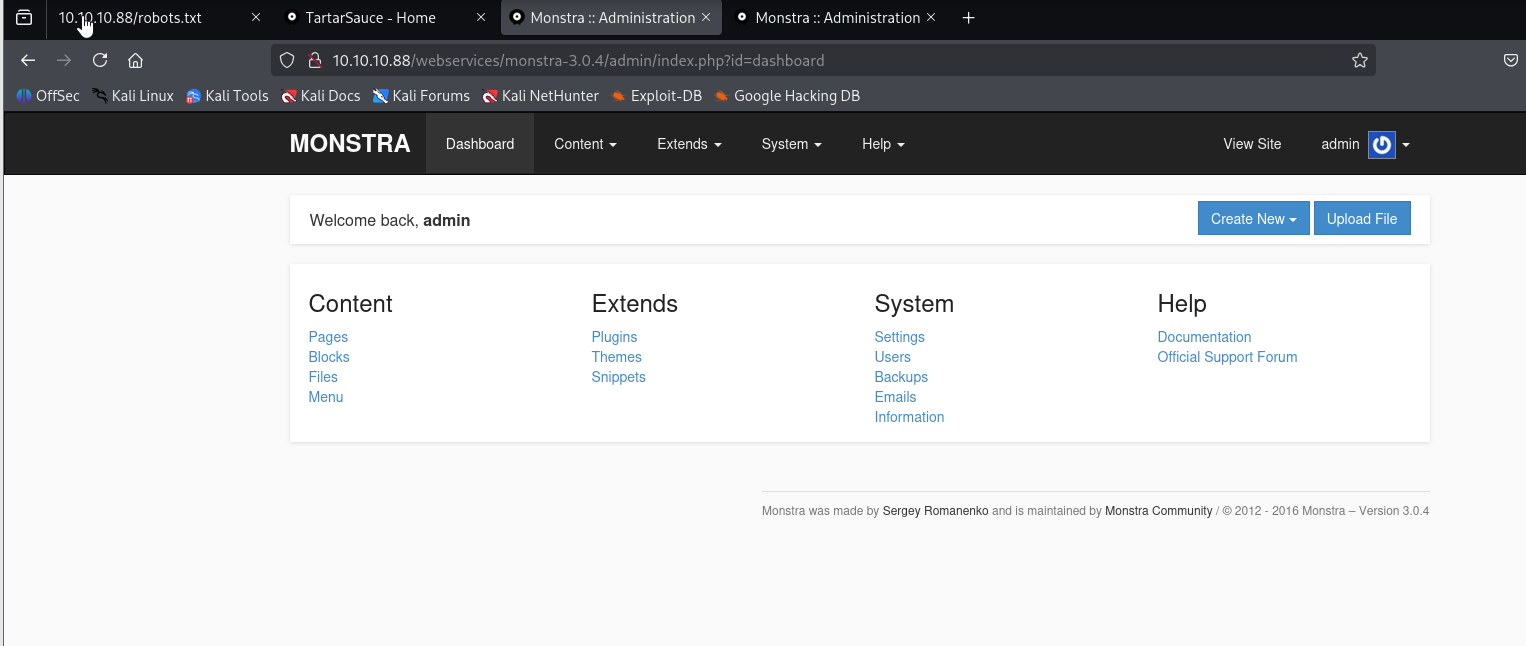Open the Users link
The height and width of the screenshot is (646, 1526).
point(892,357)
